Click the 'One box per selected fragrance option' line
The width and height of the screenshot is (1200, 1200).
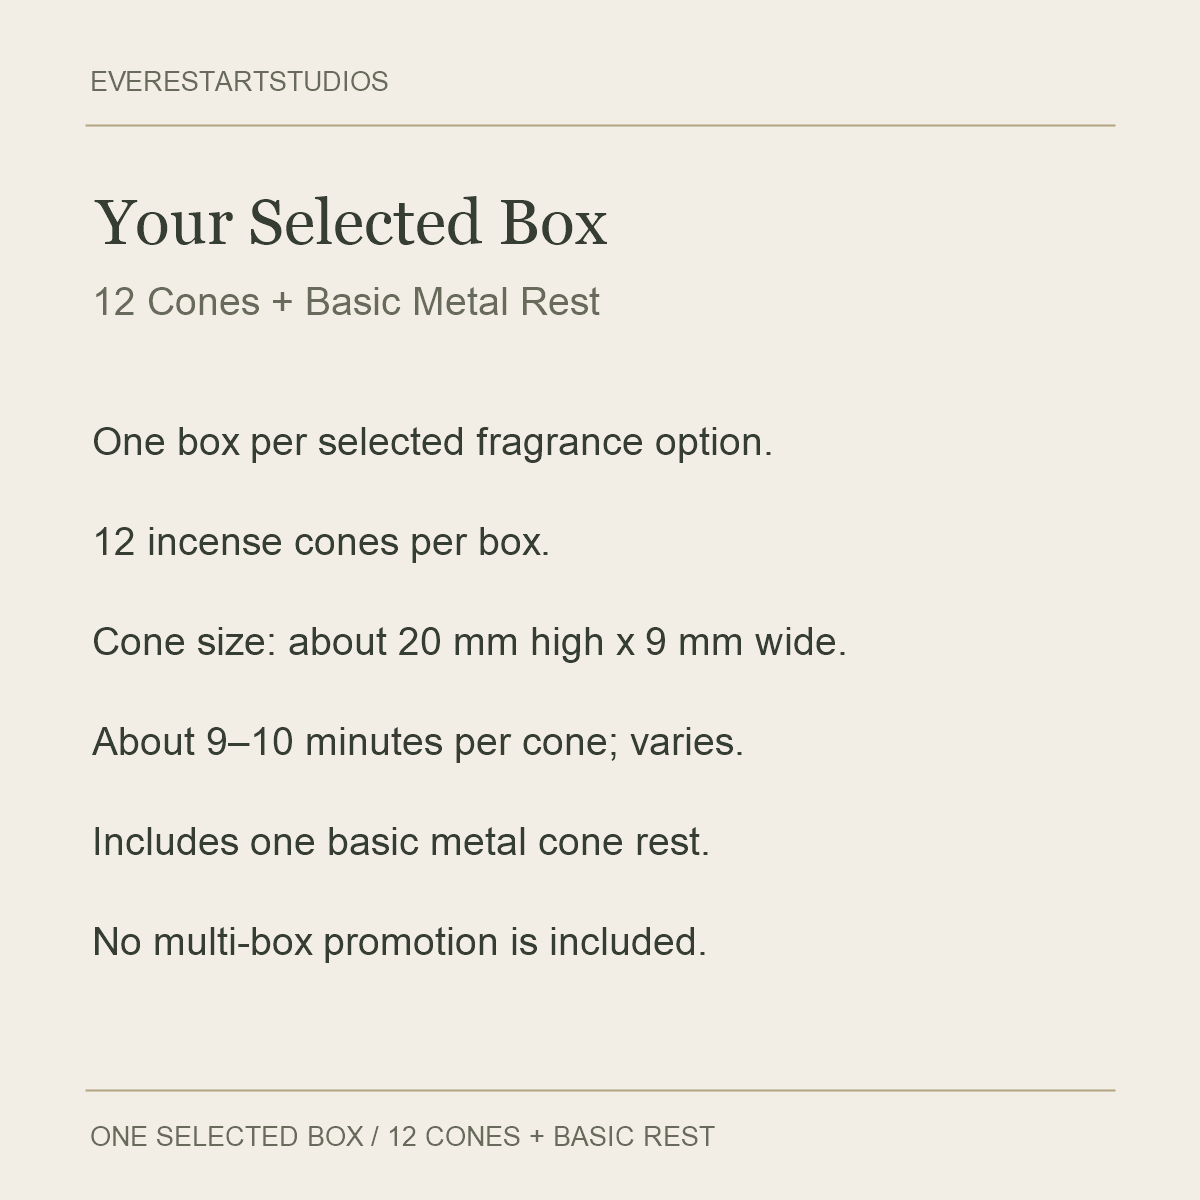(x=432, y=443)
